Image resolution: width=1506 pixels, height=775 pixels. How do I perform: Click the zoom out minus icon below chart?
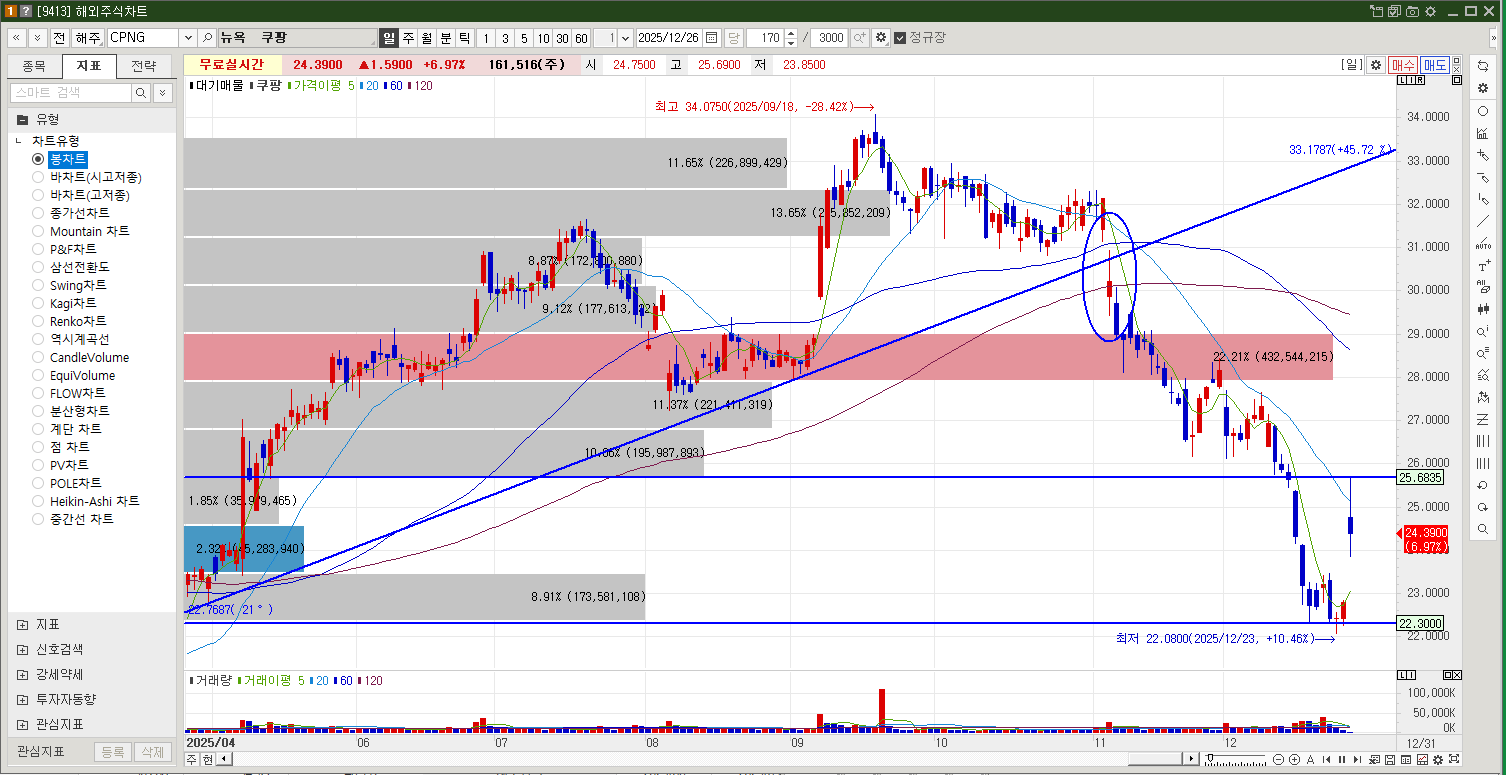click(1278, 760)
